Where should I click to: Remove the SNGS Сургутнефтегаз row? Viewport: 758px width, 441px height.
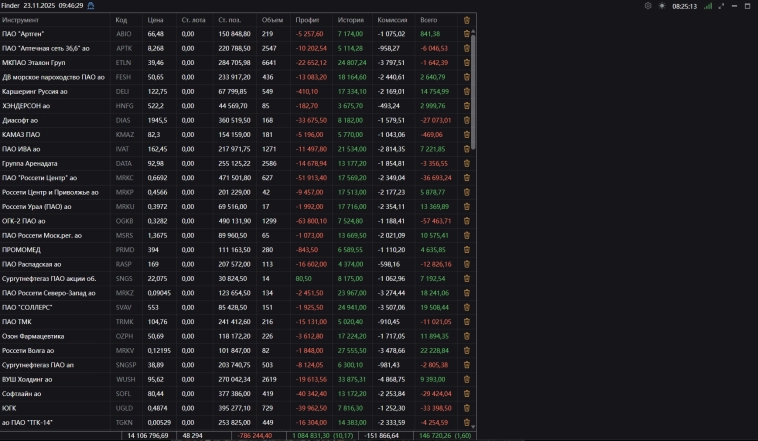(x=466, y=279)
